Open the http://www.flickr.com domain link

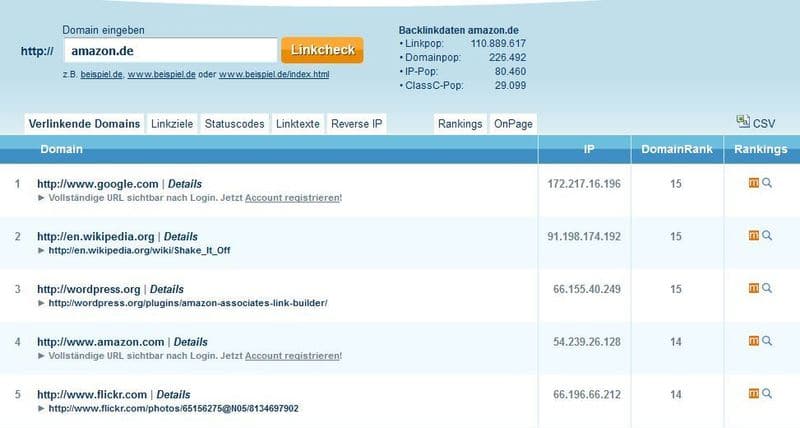(92, 394)
